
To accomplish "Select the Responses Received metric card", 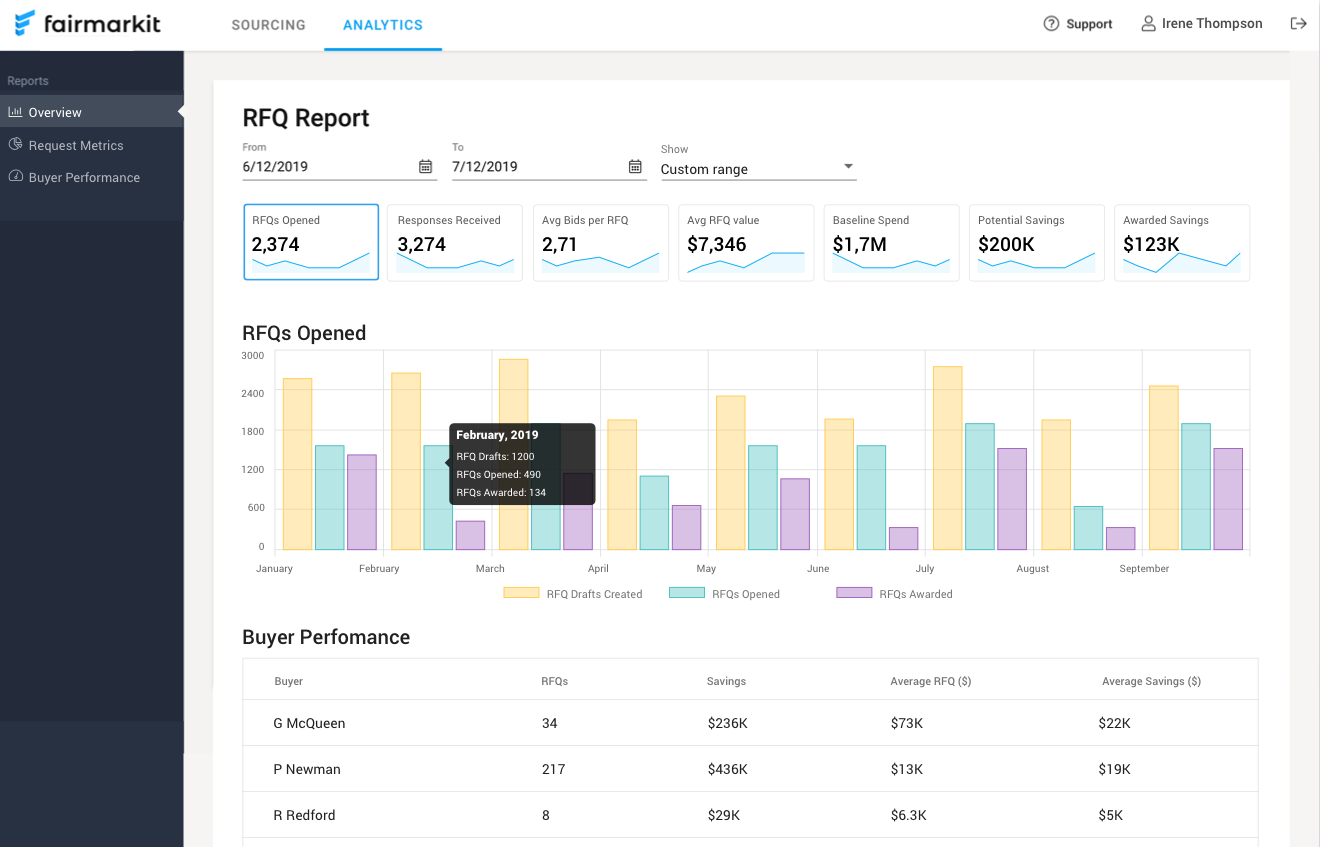I will (455, 242).
